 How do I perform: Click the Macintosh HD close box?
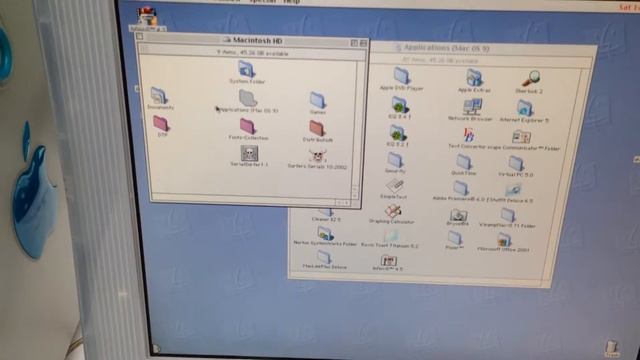140,37
